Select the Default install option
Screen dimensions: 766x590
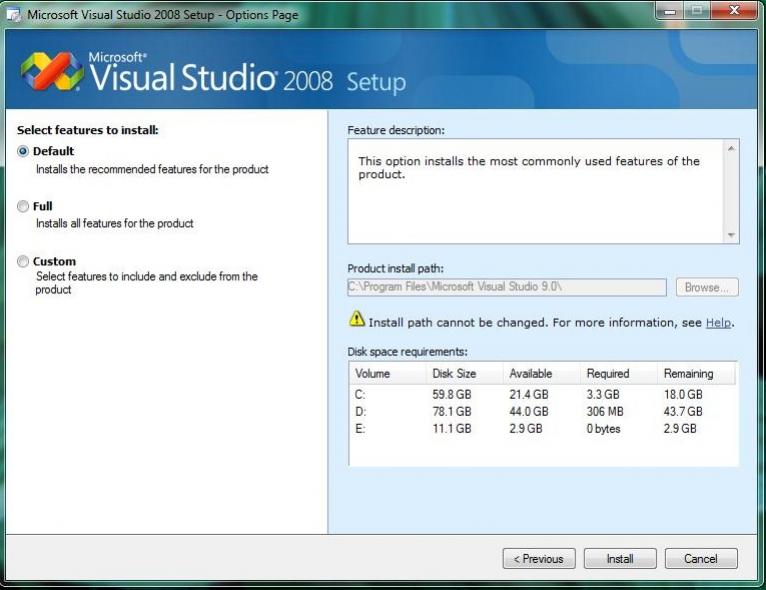click(x=23, y=151)
